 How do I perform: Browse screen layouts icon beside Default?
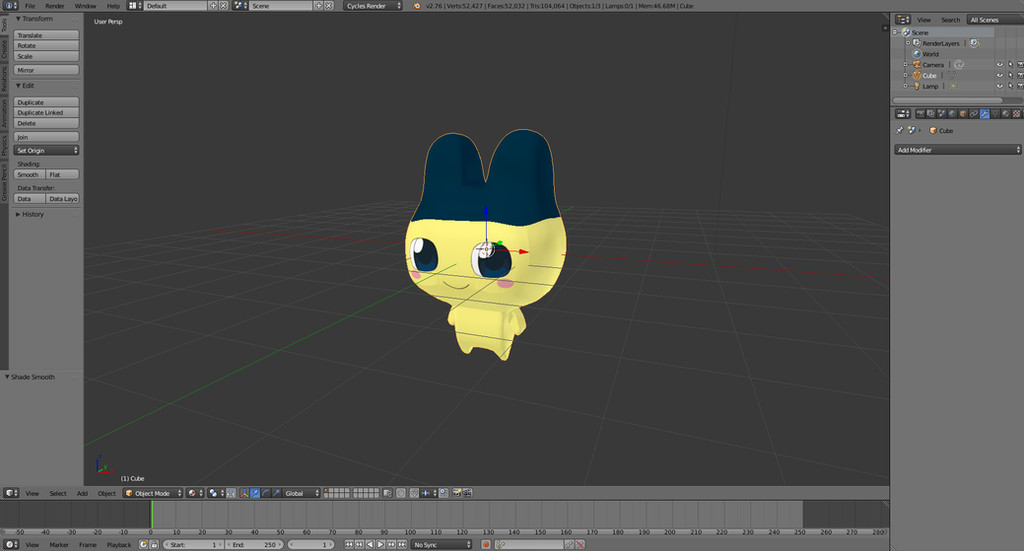pyautogui.click(x=134, y=5)
